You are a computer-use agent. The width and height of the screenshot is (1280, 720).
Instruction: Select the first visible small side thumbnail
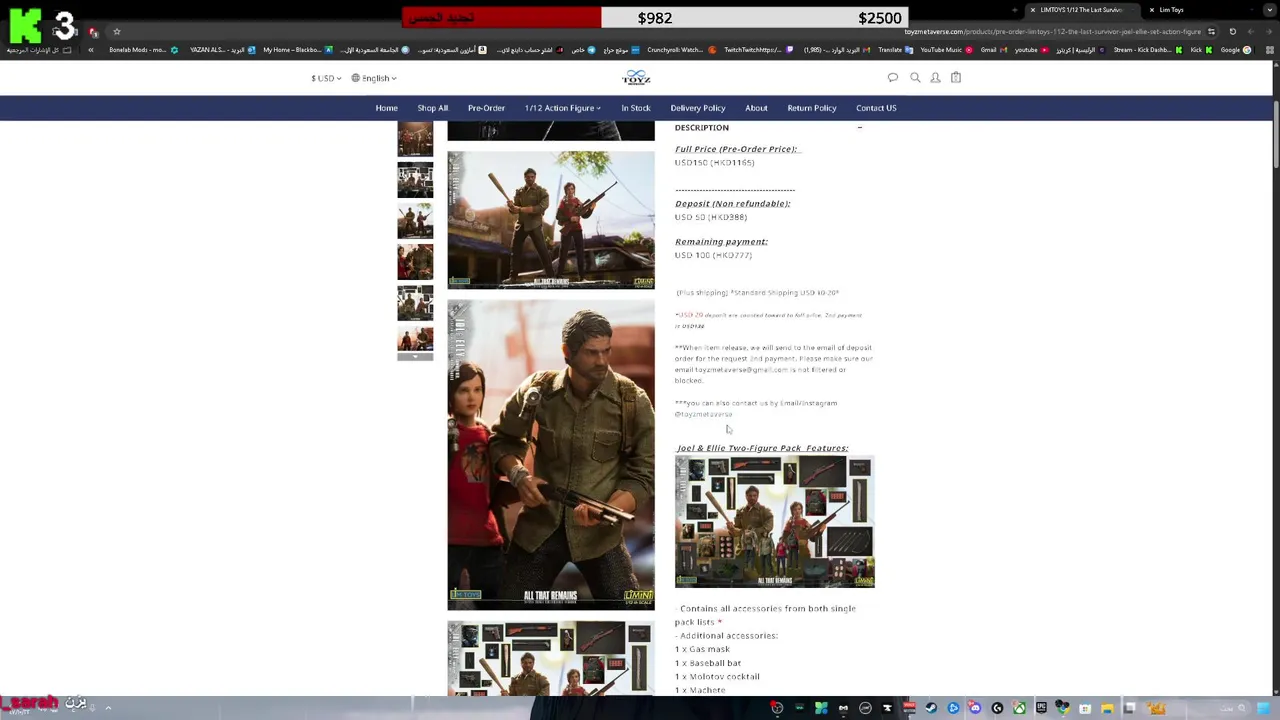[x=415, y=139]
